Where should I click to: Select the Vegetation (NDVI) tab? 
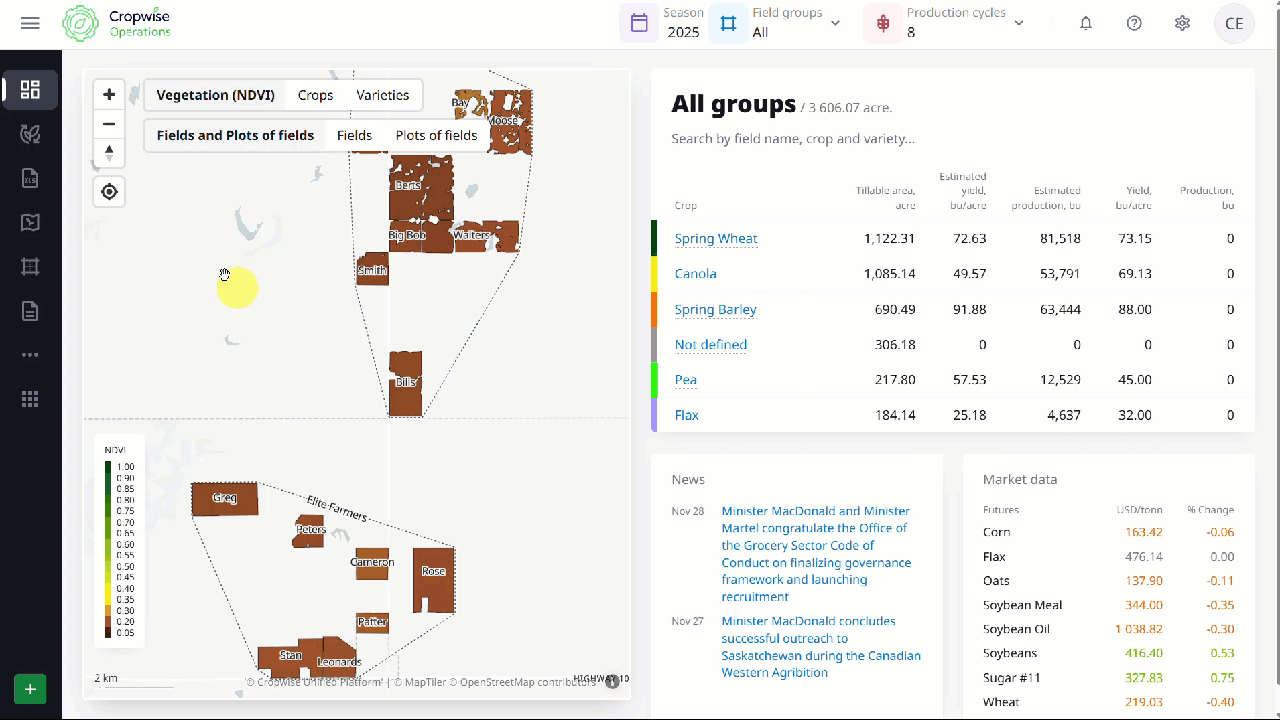[214, 95]
